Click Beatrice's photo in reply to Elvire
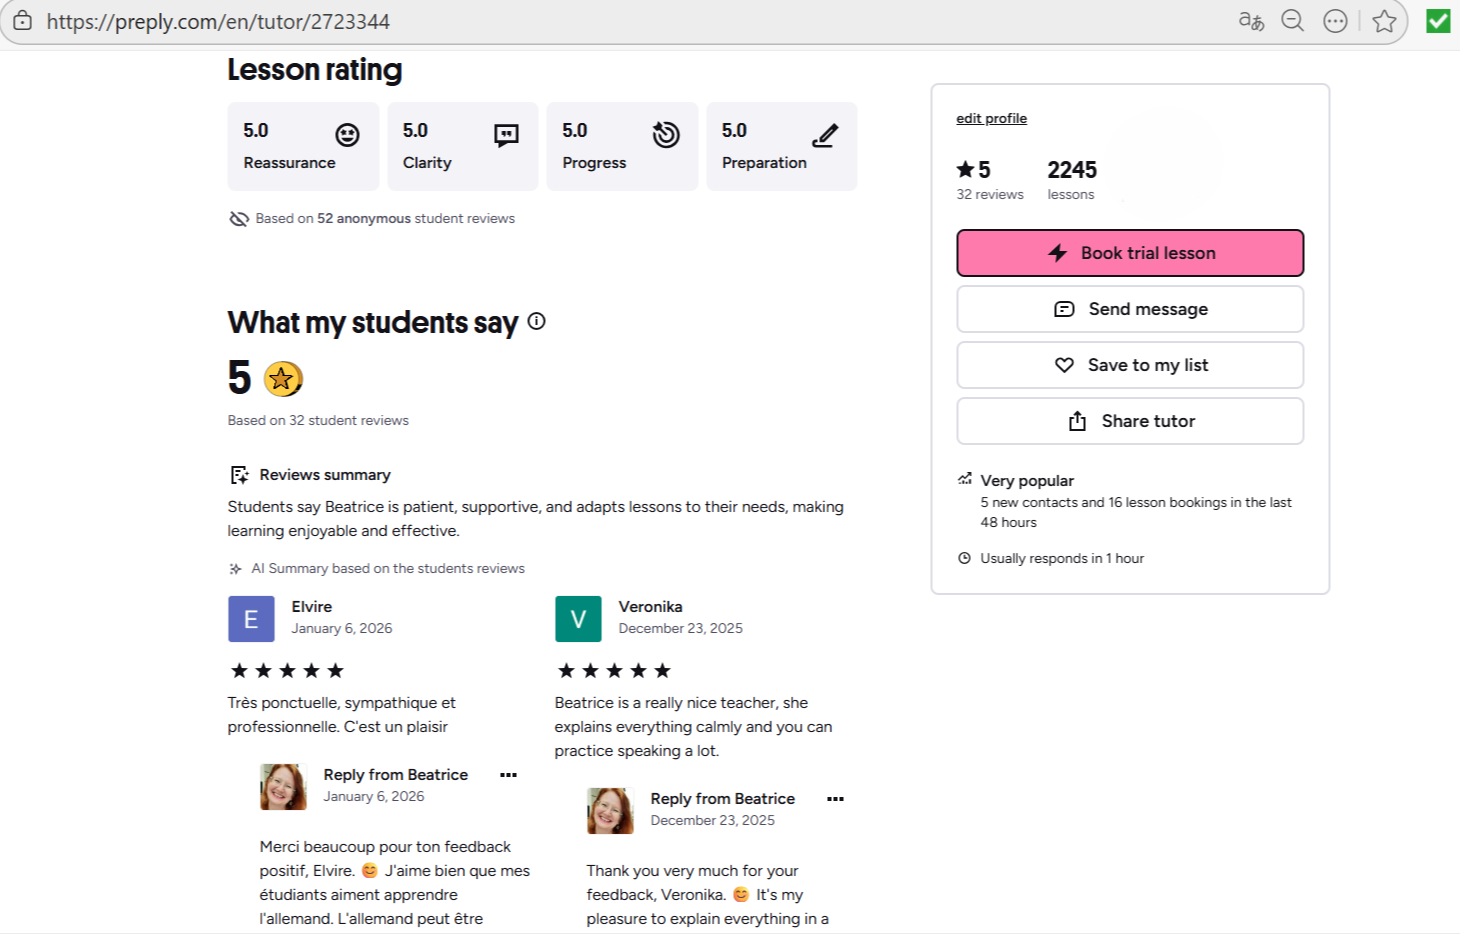This screenshot has height=934, width=1461. [283, 787]
